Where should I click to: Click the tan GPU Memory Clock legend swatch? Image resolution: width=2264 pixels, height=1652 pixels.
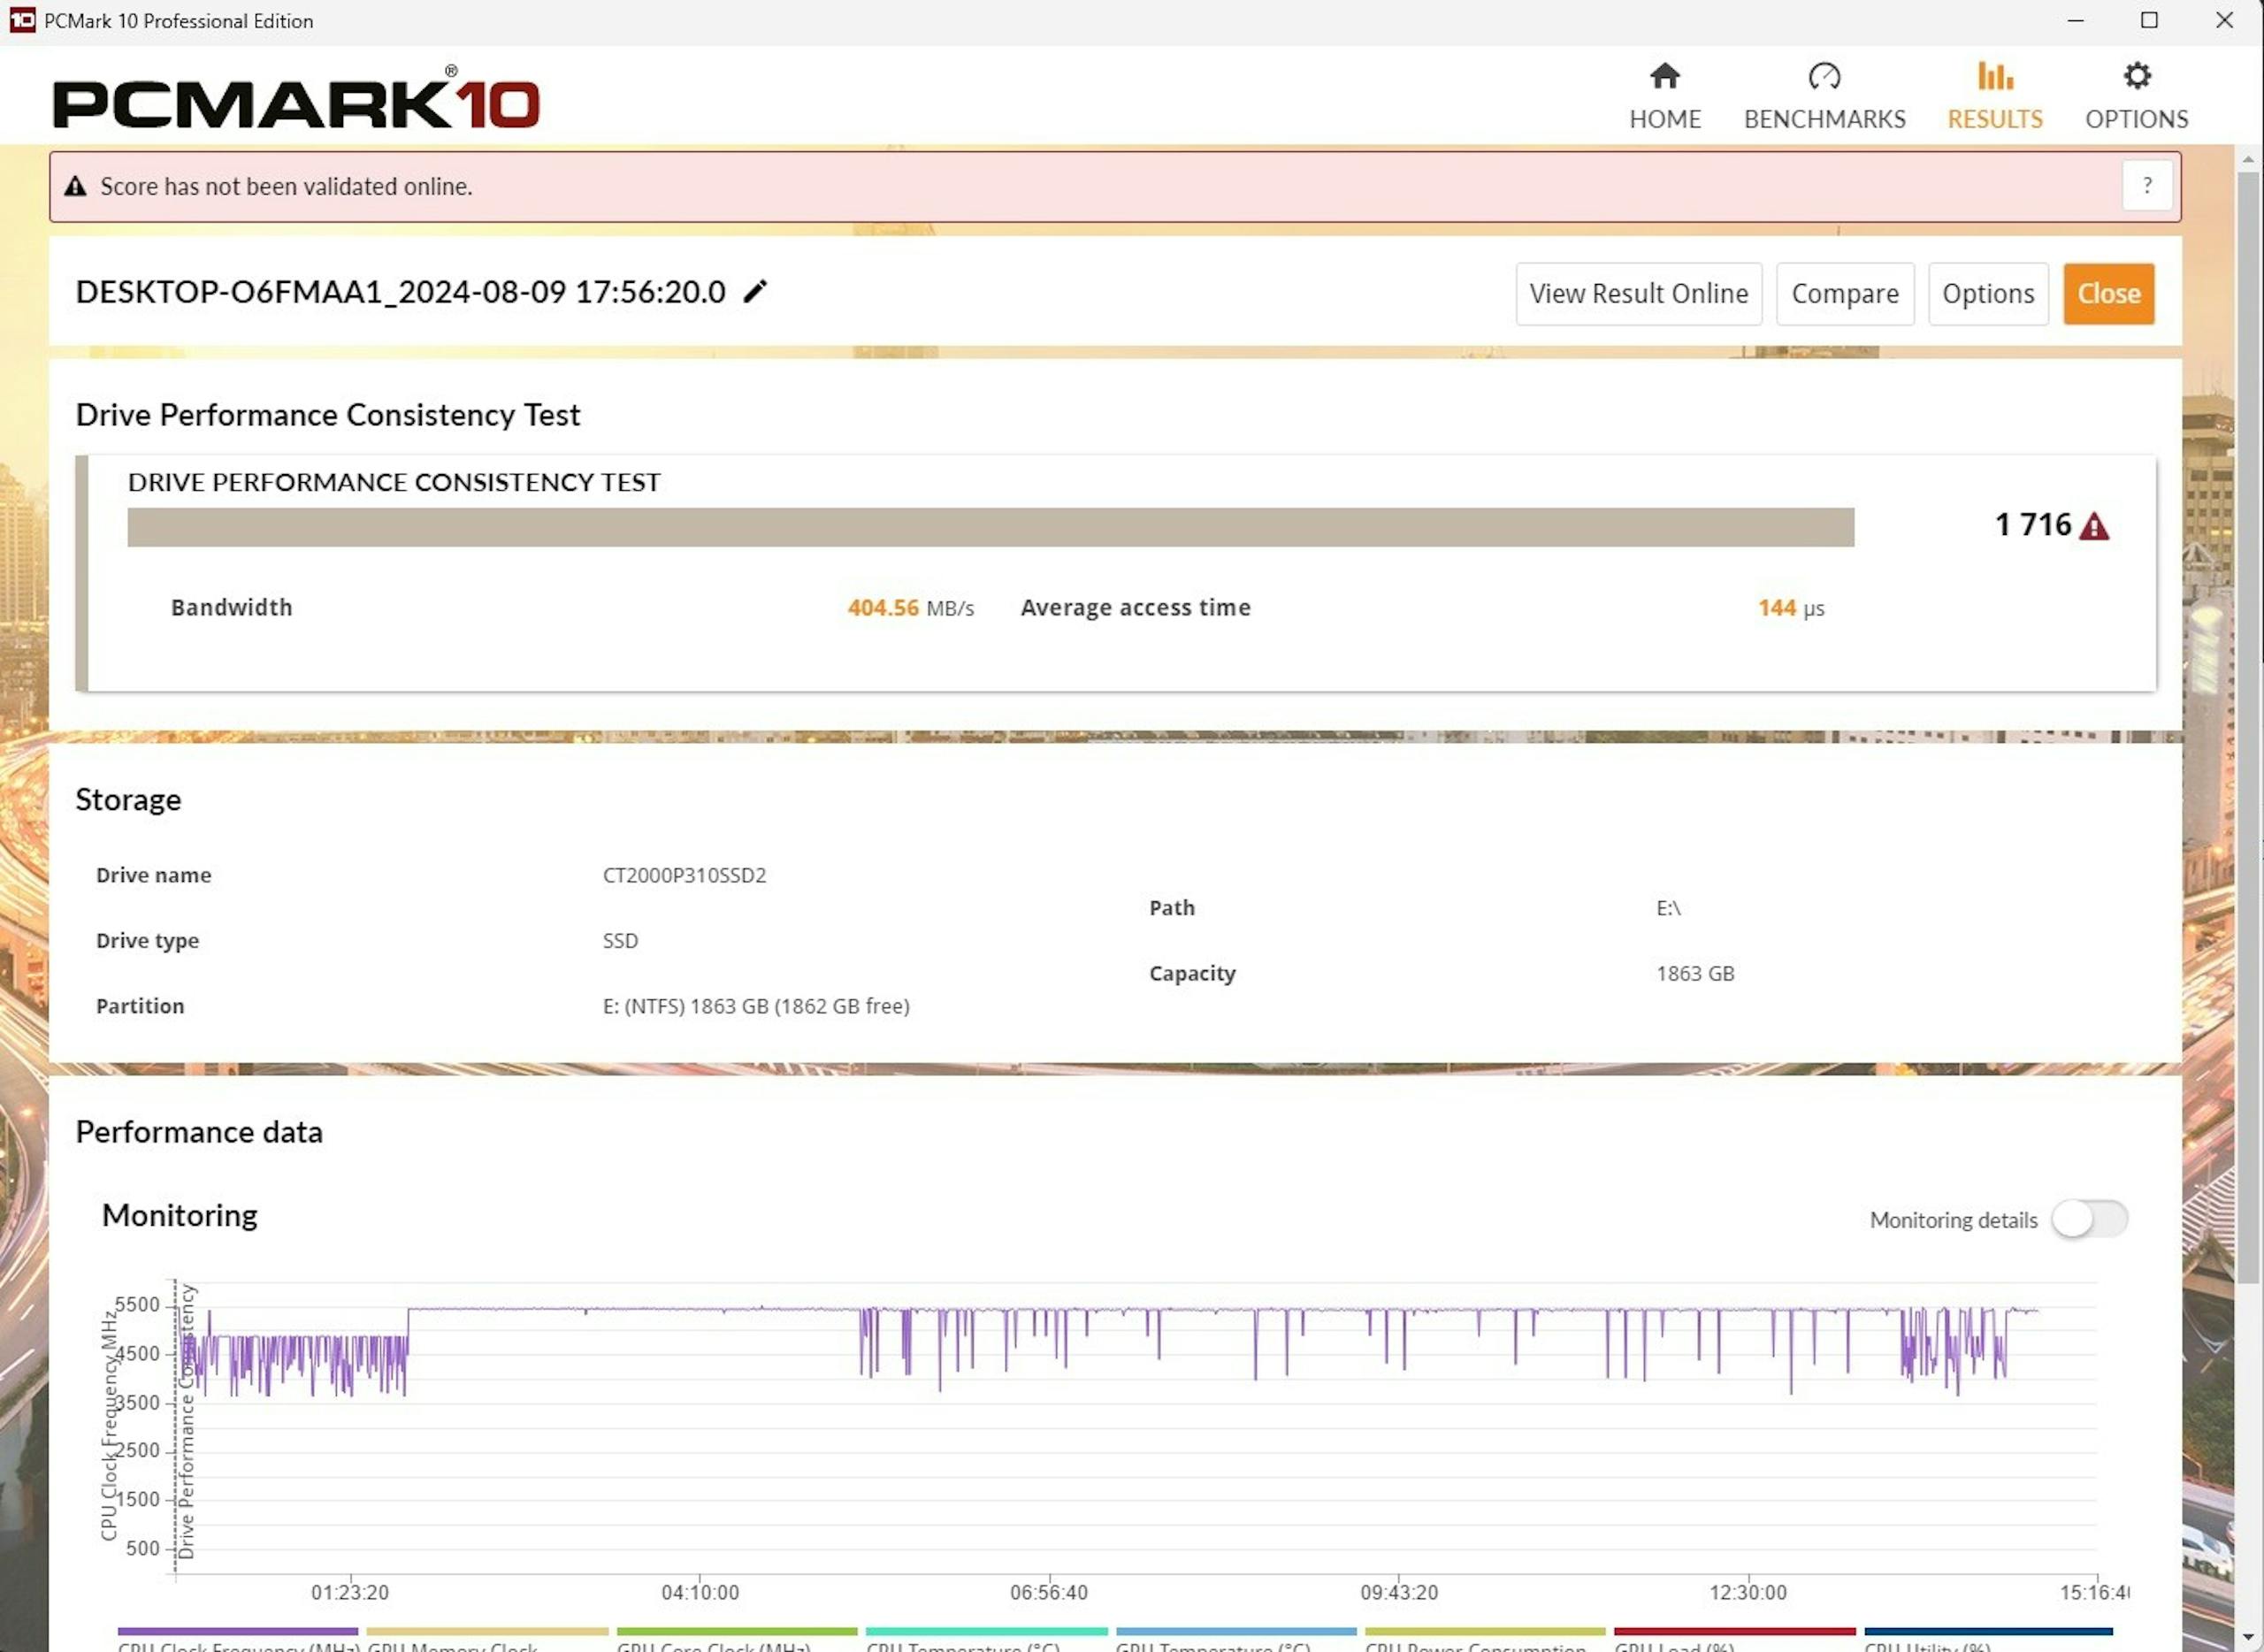[487, 1631]
